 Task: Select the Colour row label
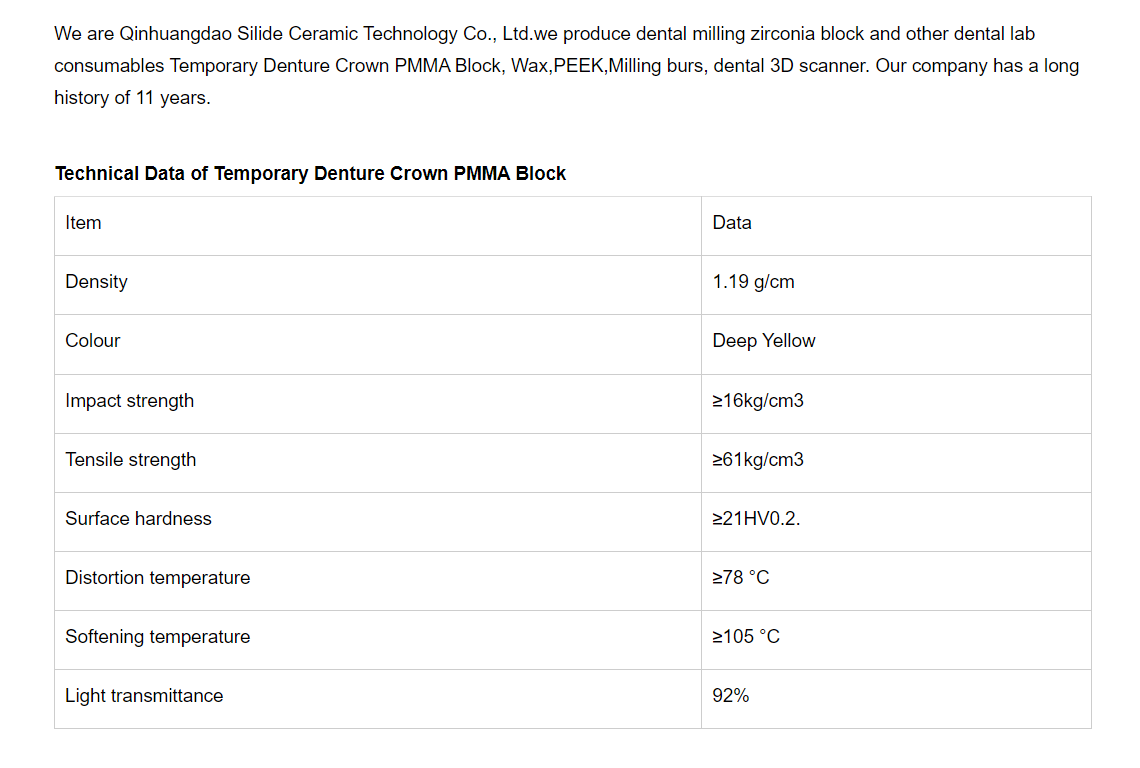coord(93,341)
